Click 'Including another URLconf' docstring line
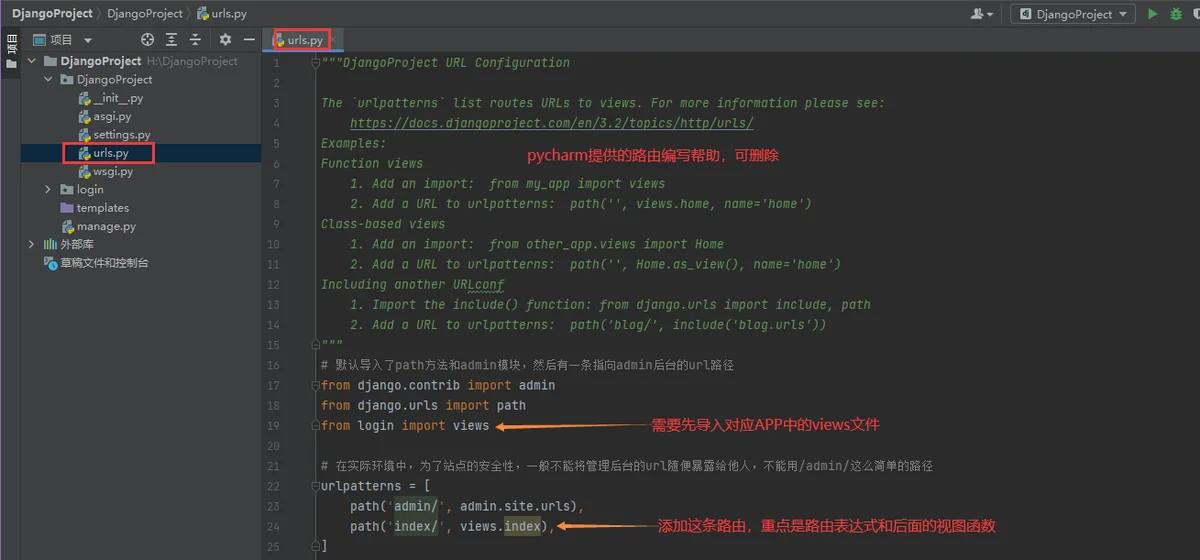This screenshot has width=1200, height=560. (412, 284)
